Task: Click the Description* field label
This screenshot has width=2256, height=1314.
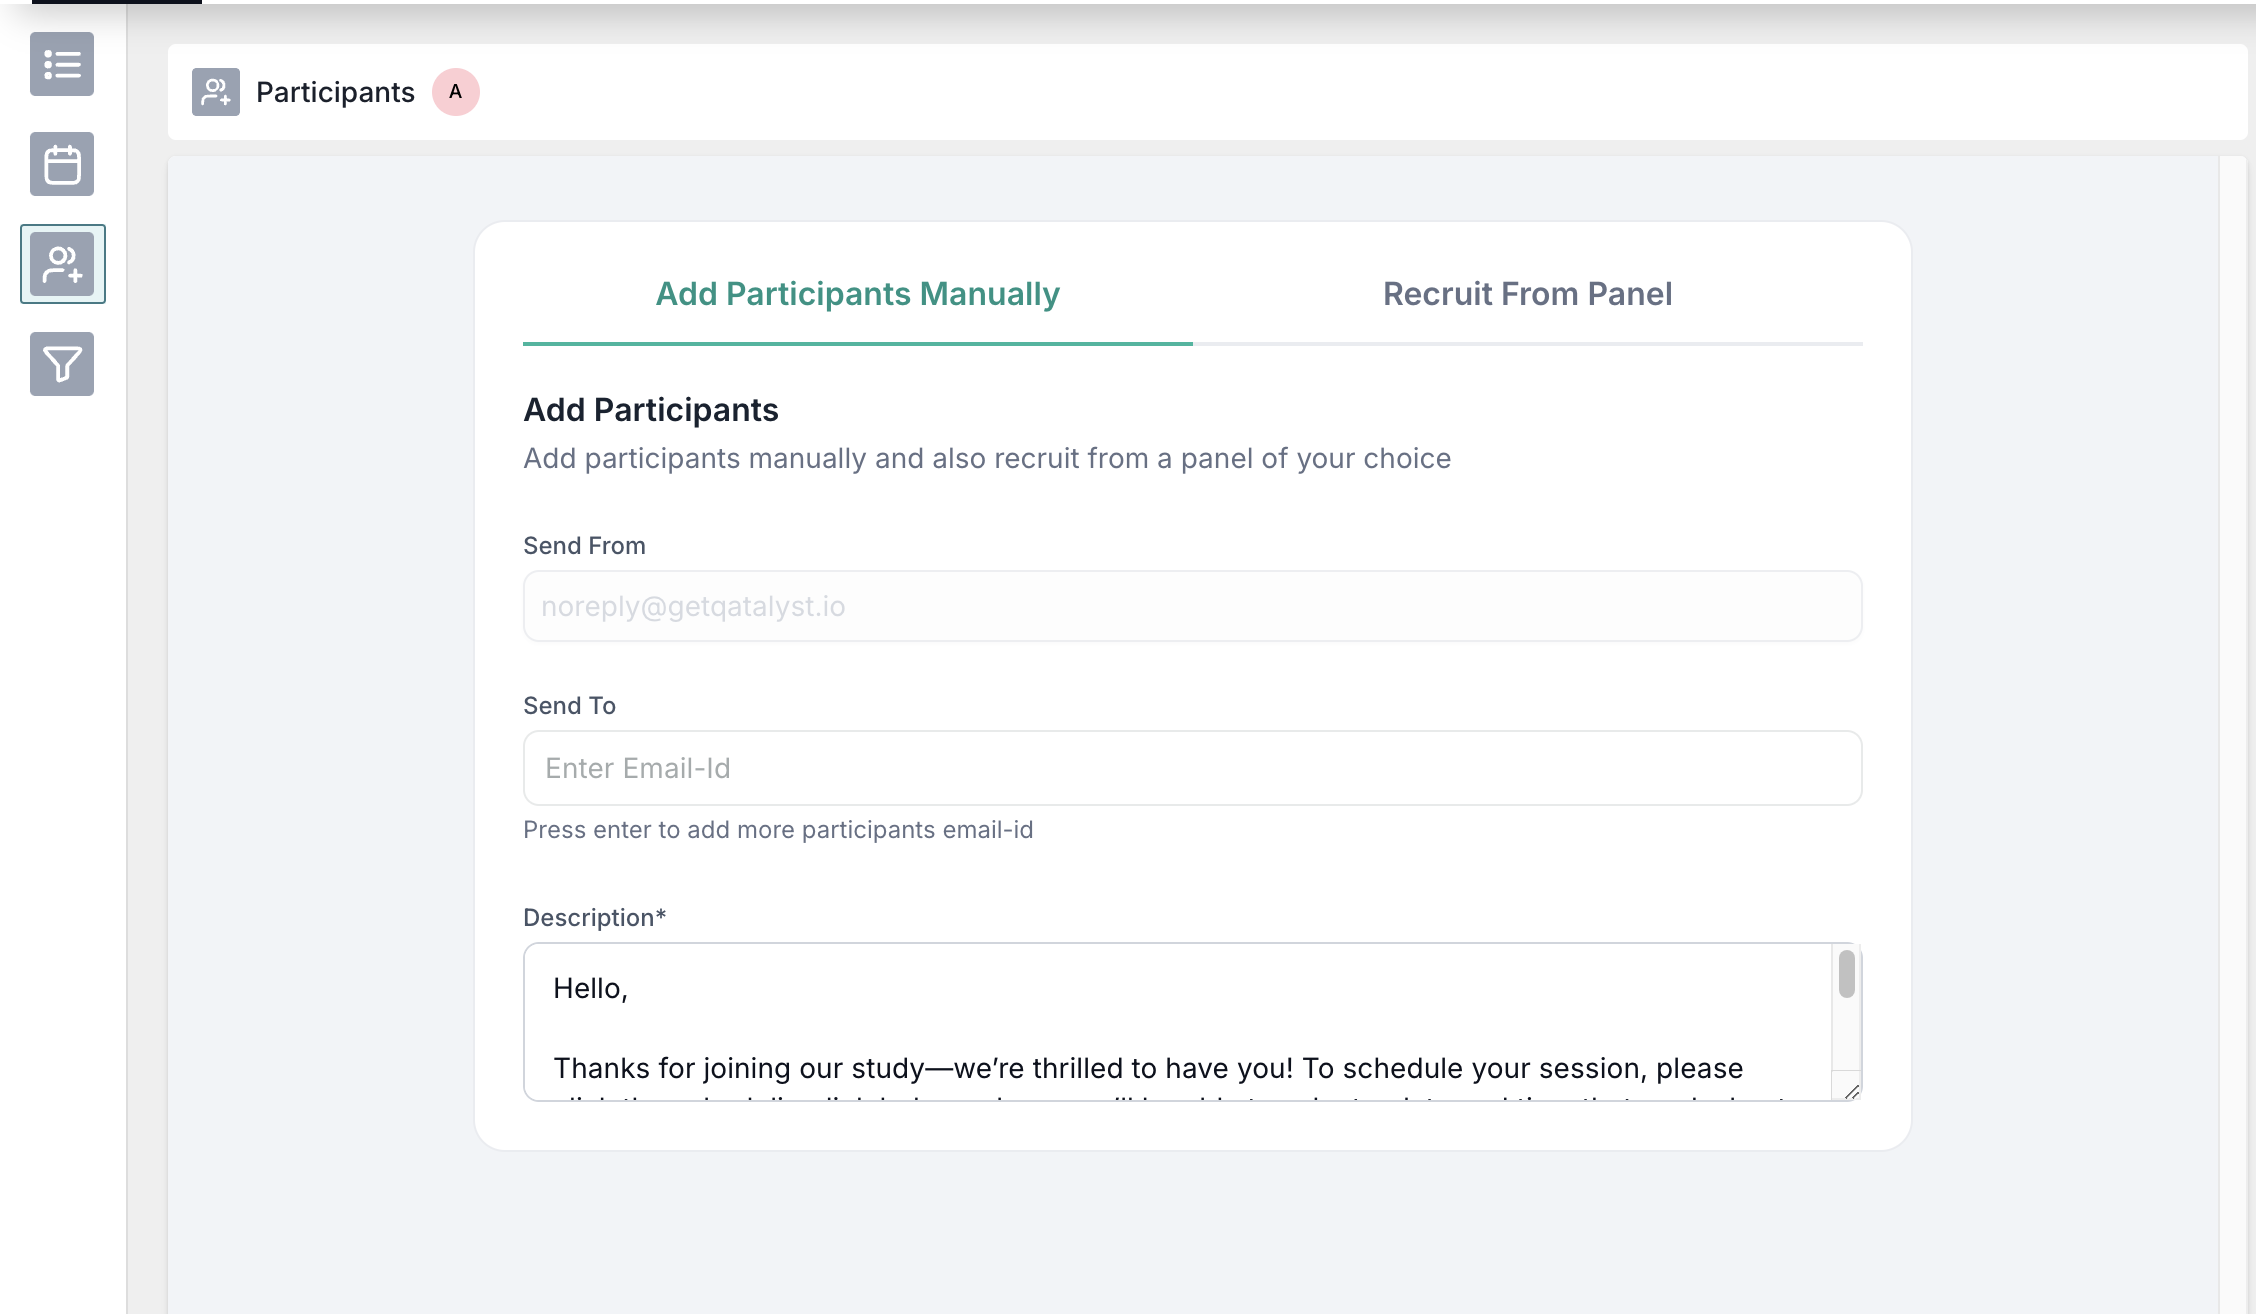Action: coord(594,918)
